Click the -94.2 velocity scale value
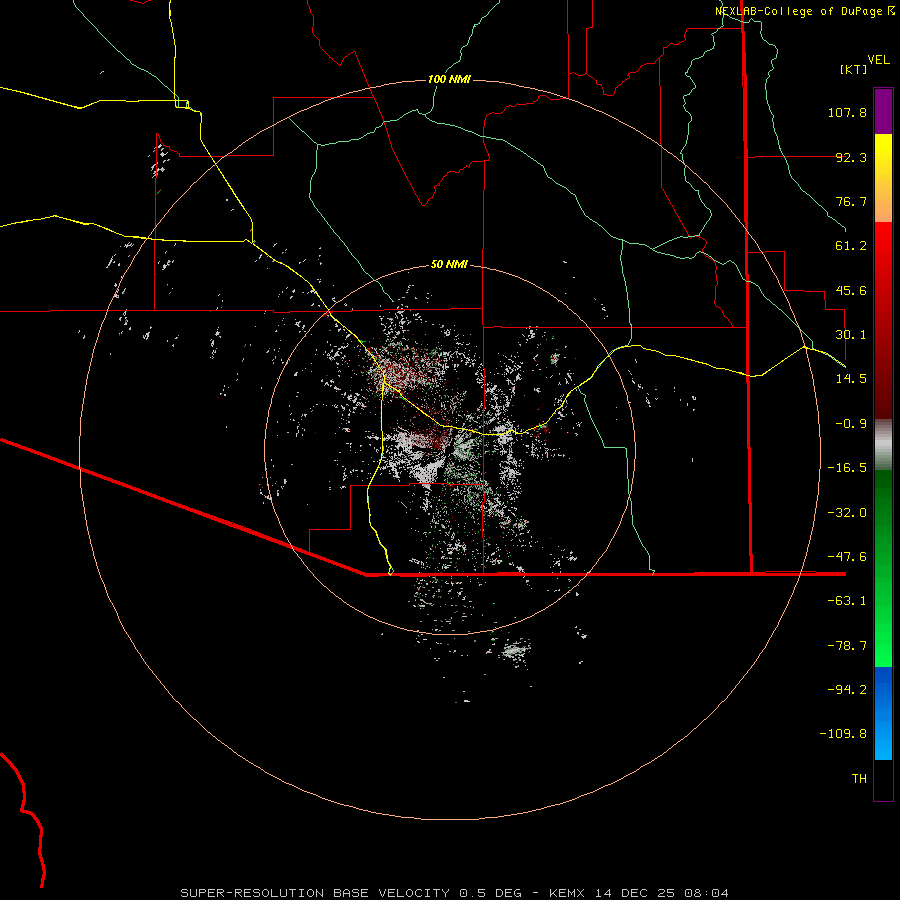 [x=847, y=690]
